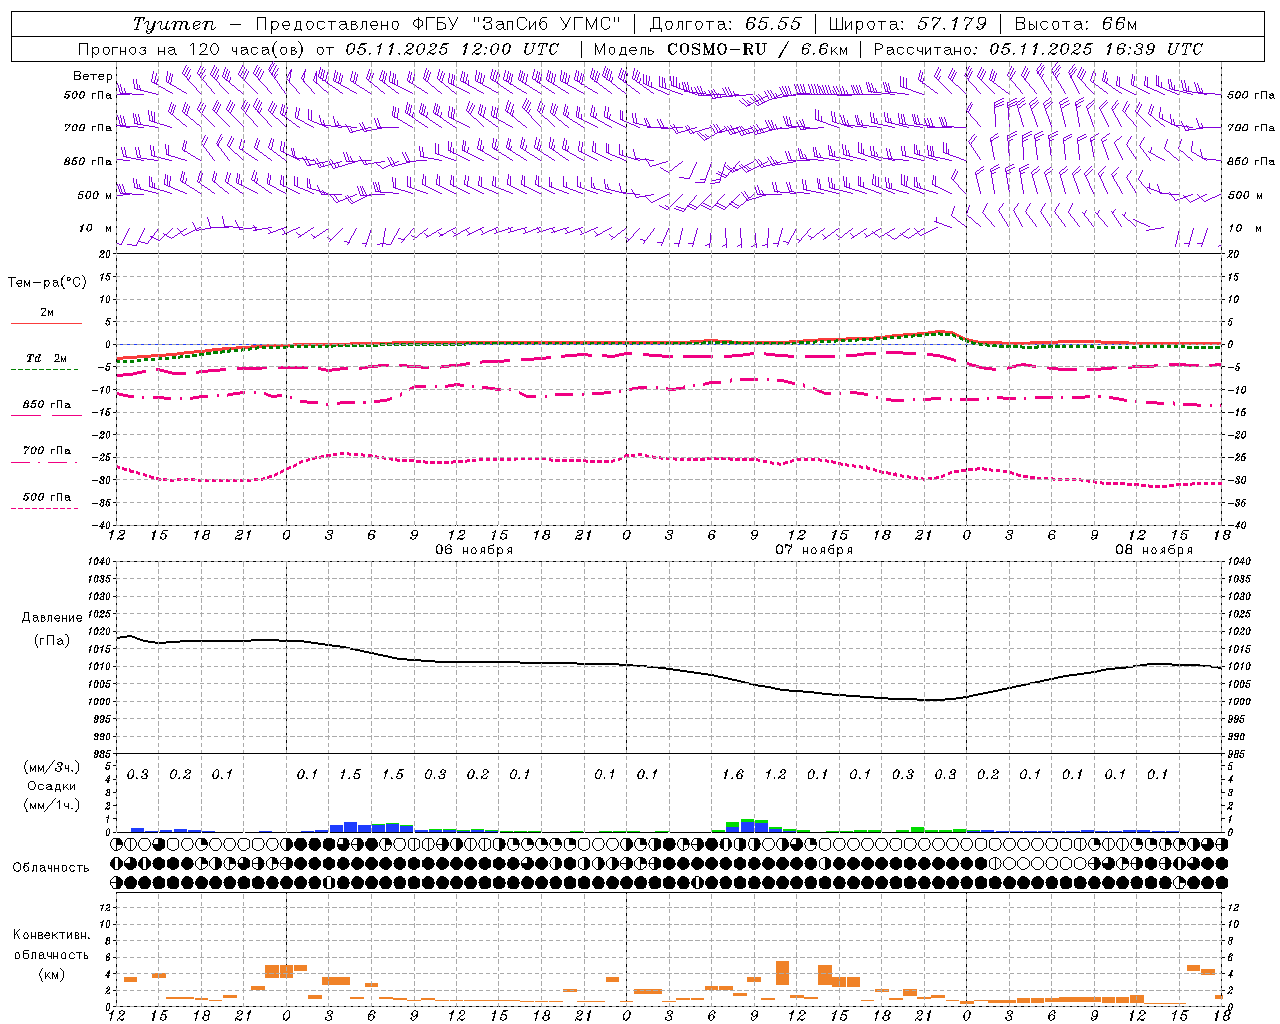Image resolution: width=1280 pixels, height=1024 pixels.
Task: Click the forecast start "05.11.2025 12:00 UTC"
Action: (452, 49)
